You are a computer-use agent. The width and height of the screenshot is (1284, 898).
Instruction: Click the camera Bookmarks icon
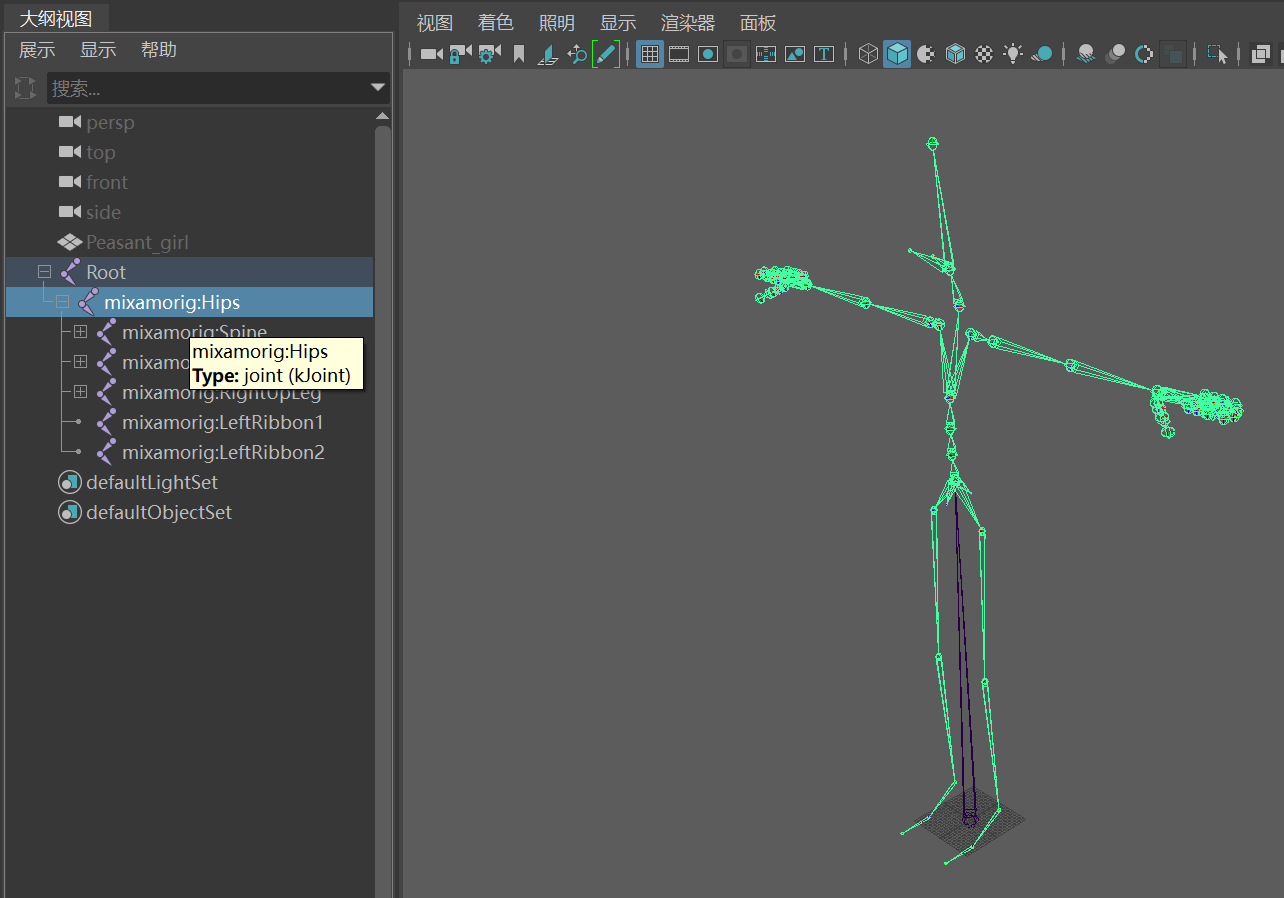click(x=519, y=54)
